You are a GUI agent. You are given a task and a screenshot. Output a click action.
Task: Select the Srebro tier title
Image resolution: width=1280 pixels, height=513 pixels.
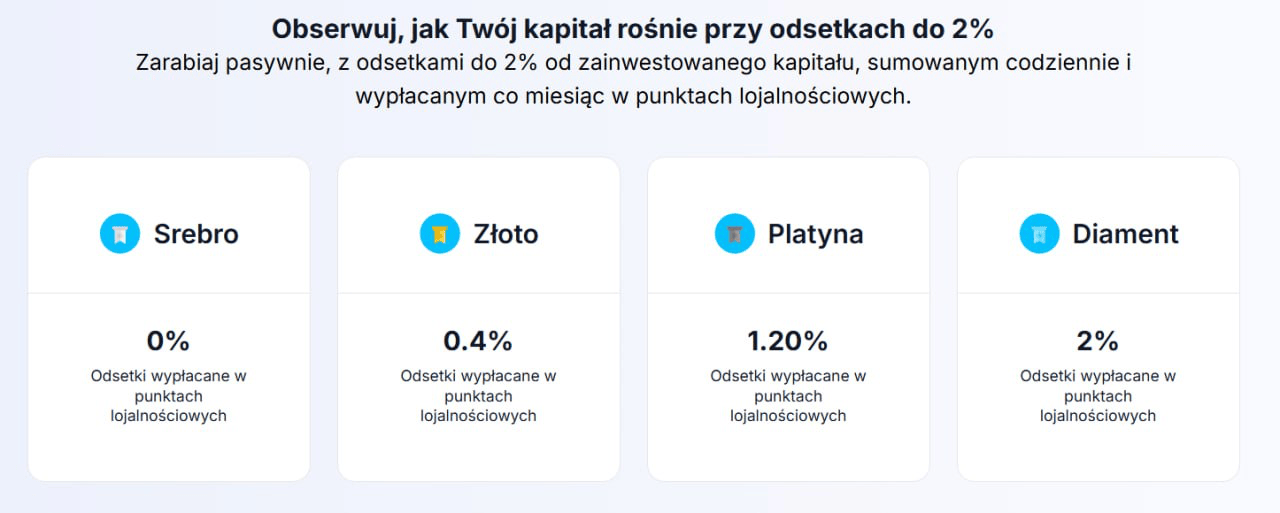[x=196, y=233]
